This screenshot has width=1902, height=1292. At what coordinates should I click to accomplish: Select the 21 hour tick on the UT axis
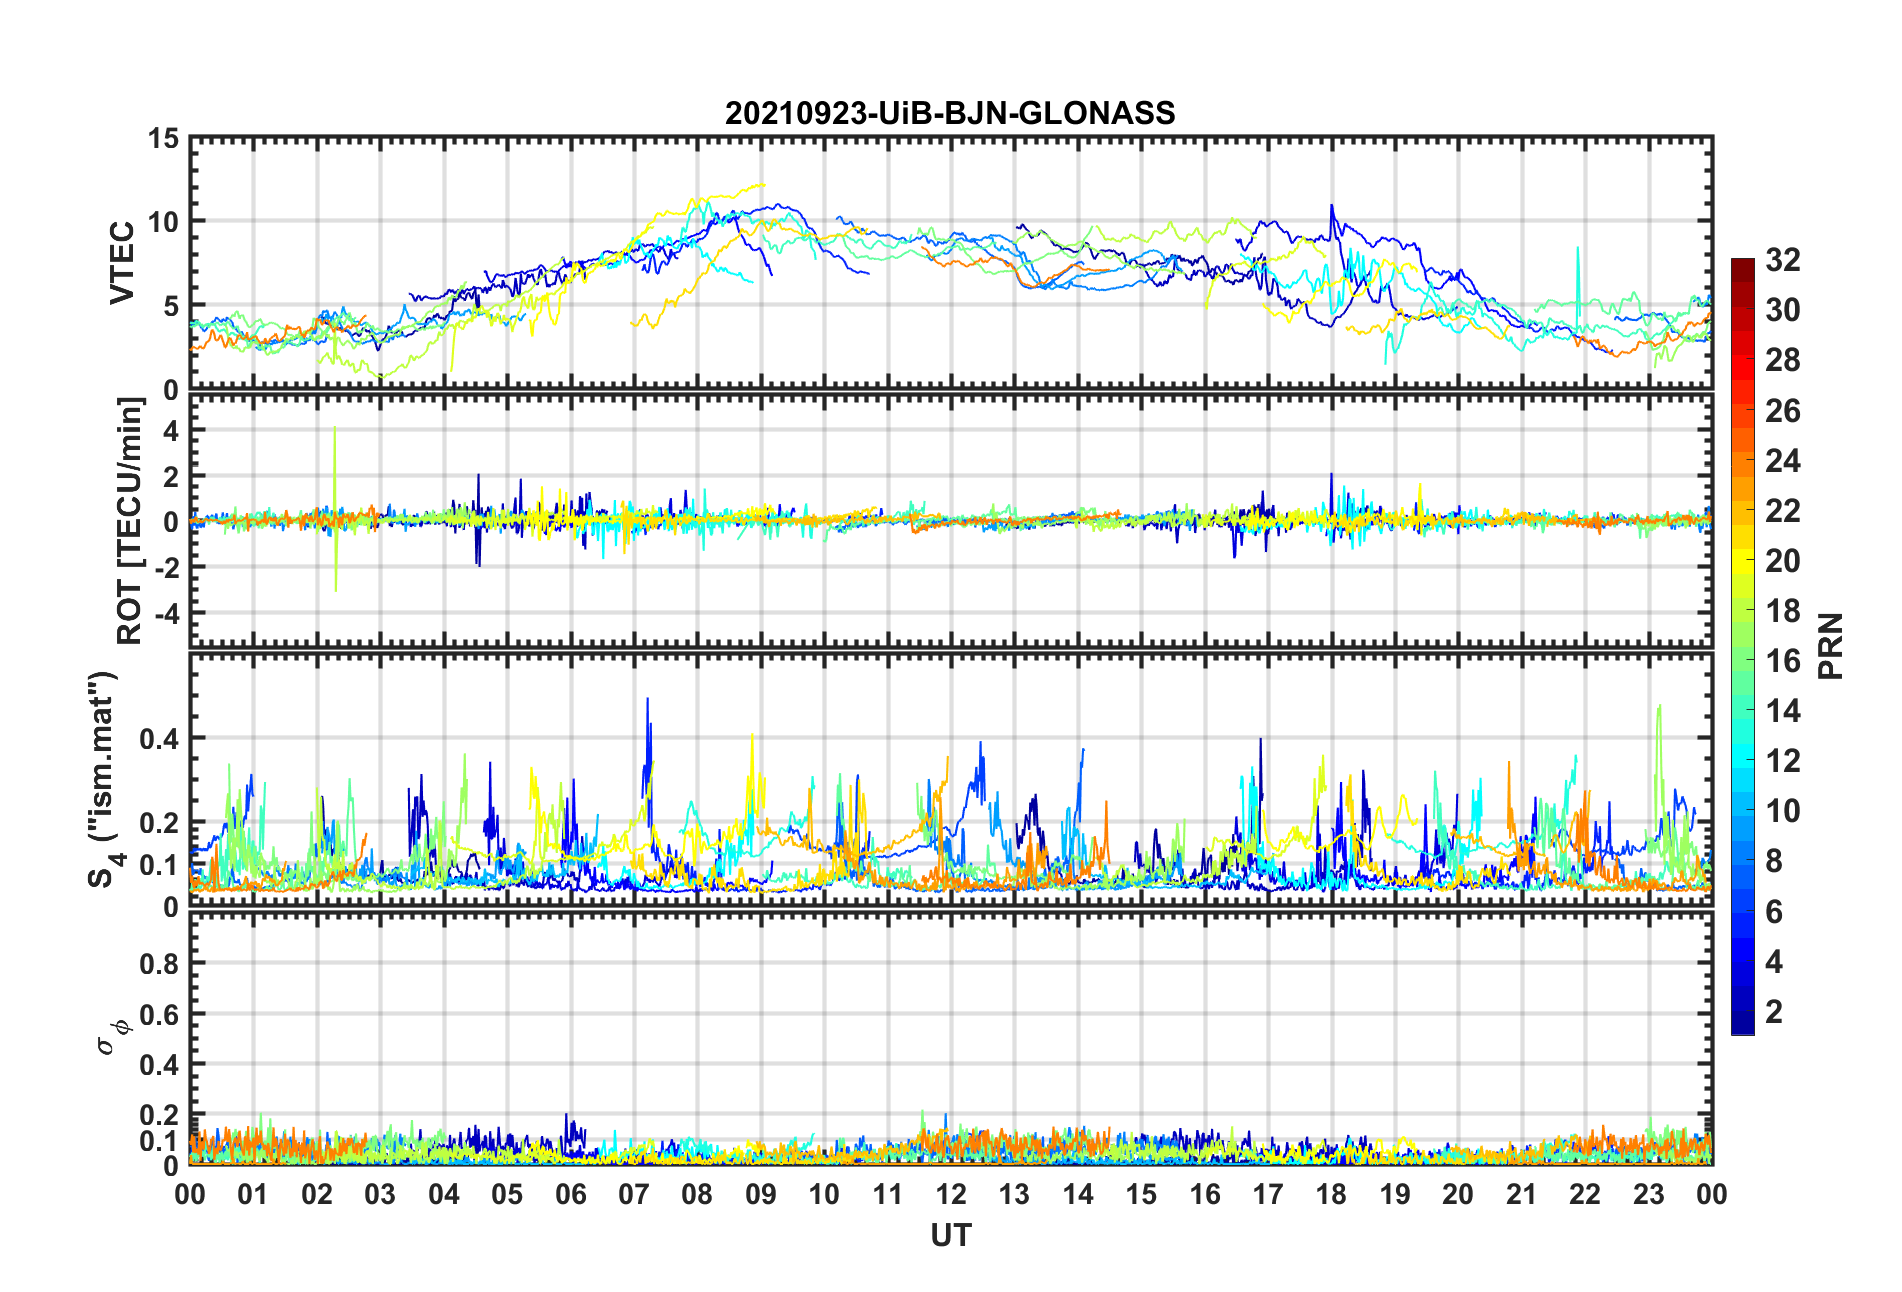coord(1521,1194)
